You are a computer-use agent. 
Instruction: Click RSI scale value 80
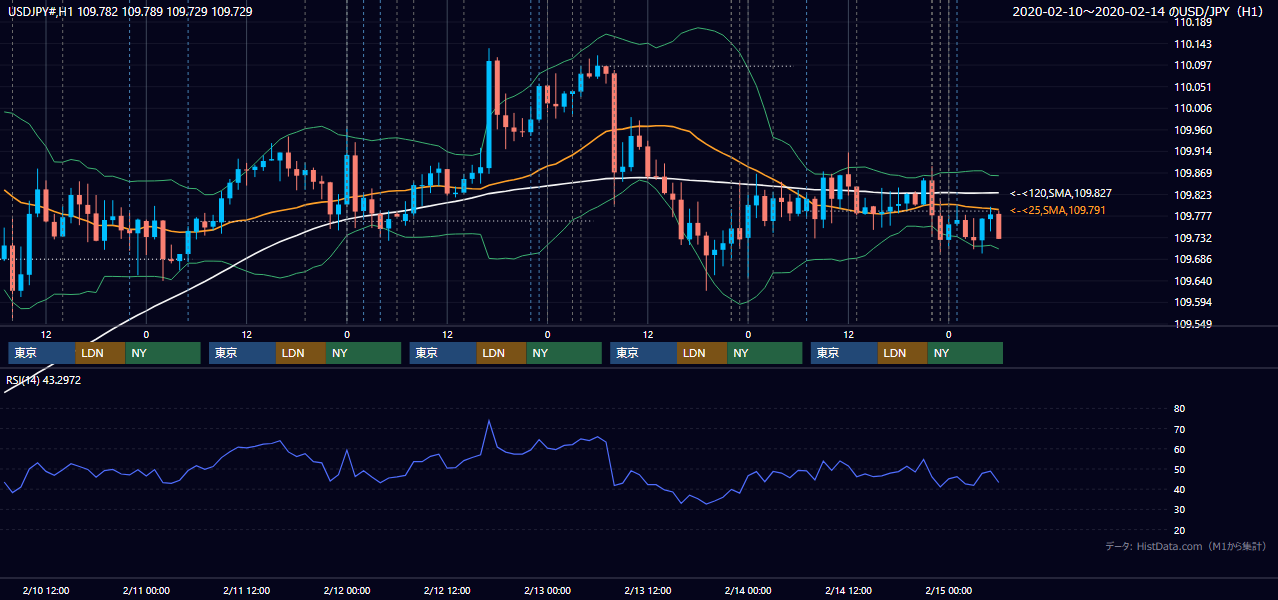click(x=1179, y=409)
